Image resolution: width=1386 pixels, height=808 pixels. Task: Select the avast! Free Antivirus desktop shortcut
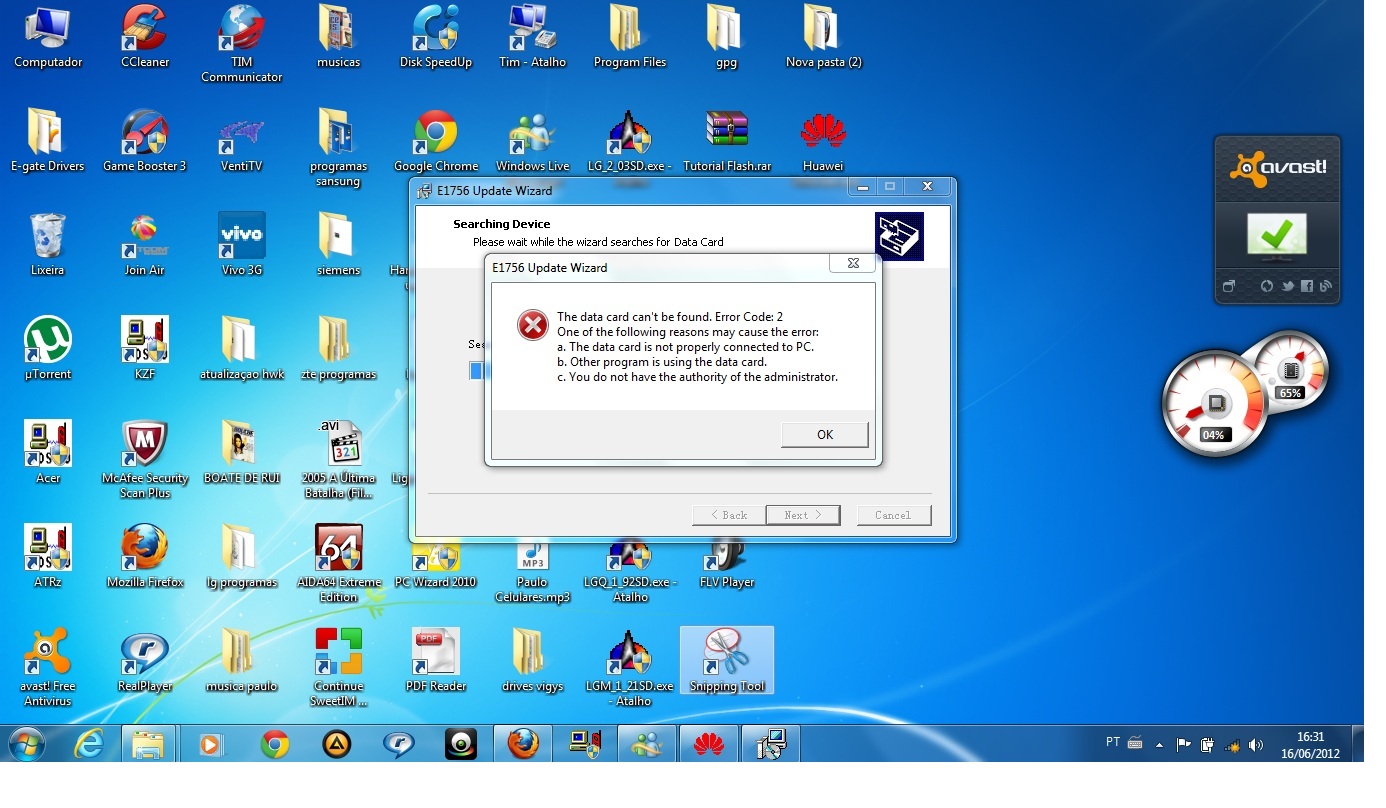tap(47, 667)
